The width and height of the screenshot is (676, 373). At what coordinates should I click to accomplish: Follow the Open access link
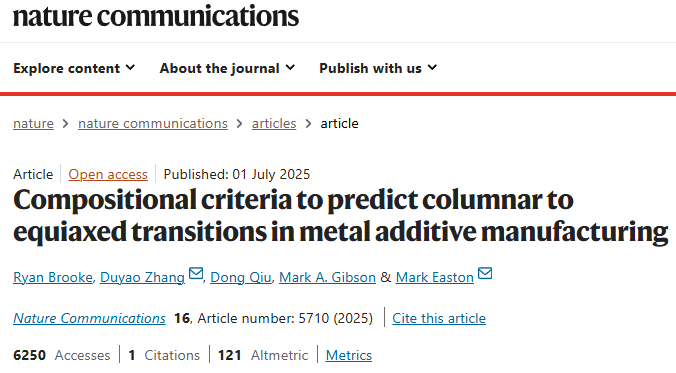[x=108, y=174]
